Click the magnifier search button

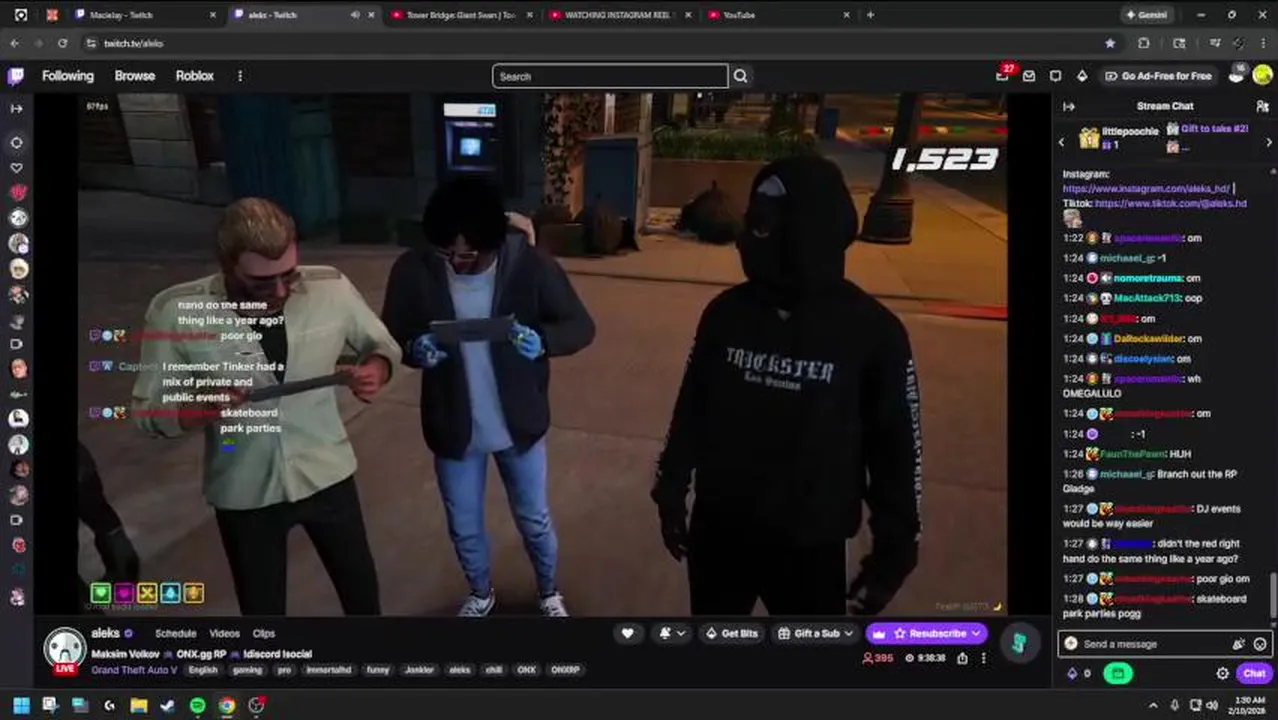coord(740,76)
